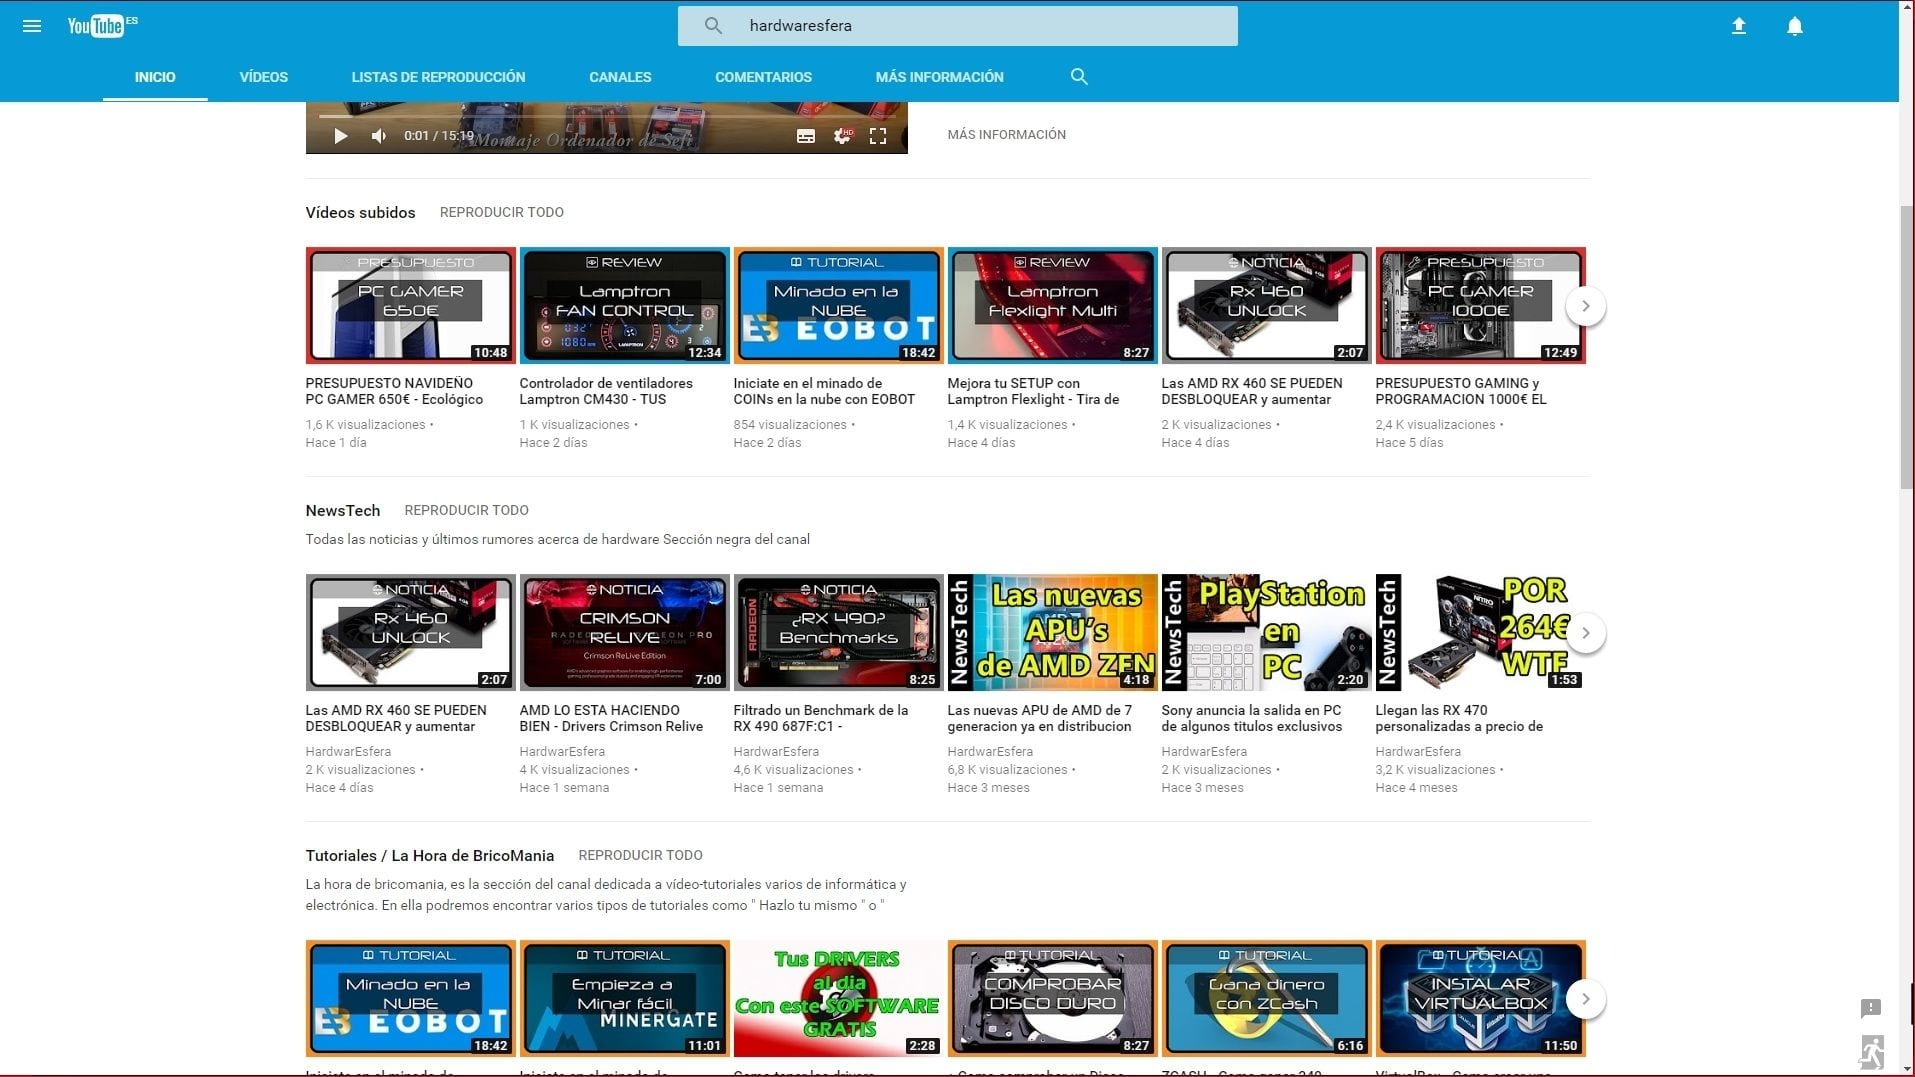Image resolution: width=1915 pixels, height=1077 pixels.
Task: Open Empieza a Minar fácil MINERGATE thumbnail
Action: pos(624,998)
